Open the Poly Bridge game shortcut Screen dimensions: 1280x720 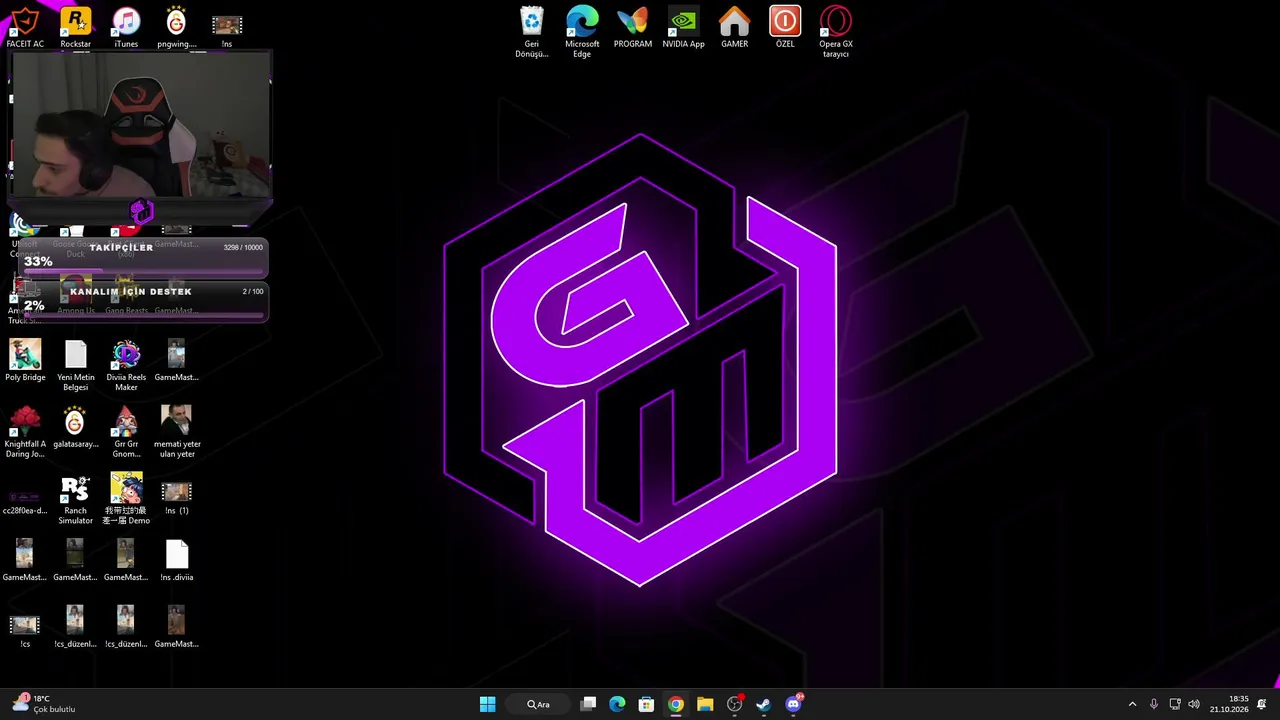click(x=25, y=361)
